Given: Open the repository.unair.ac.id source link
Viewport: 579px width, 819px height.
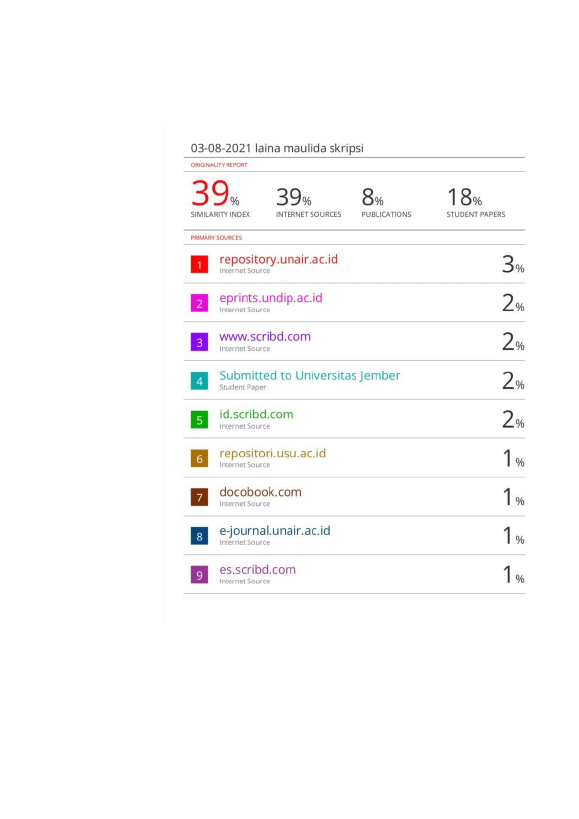Looking at the screenshot, I should pos(278,260).
